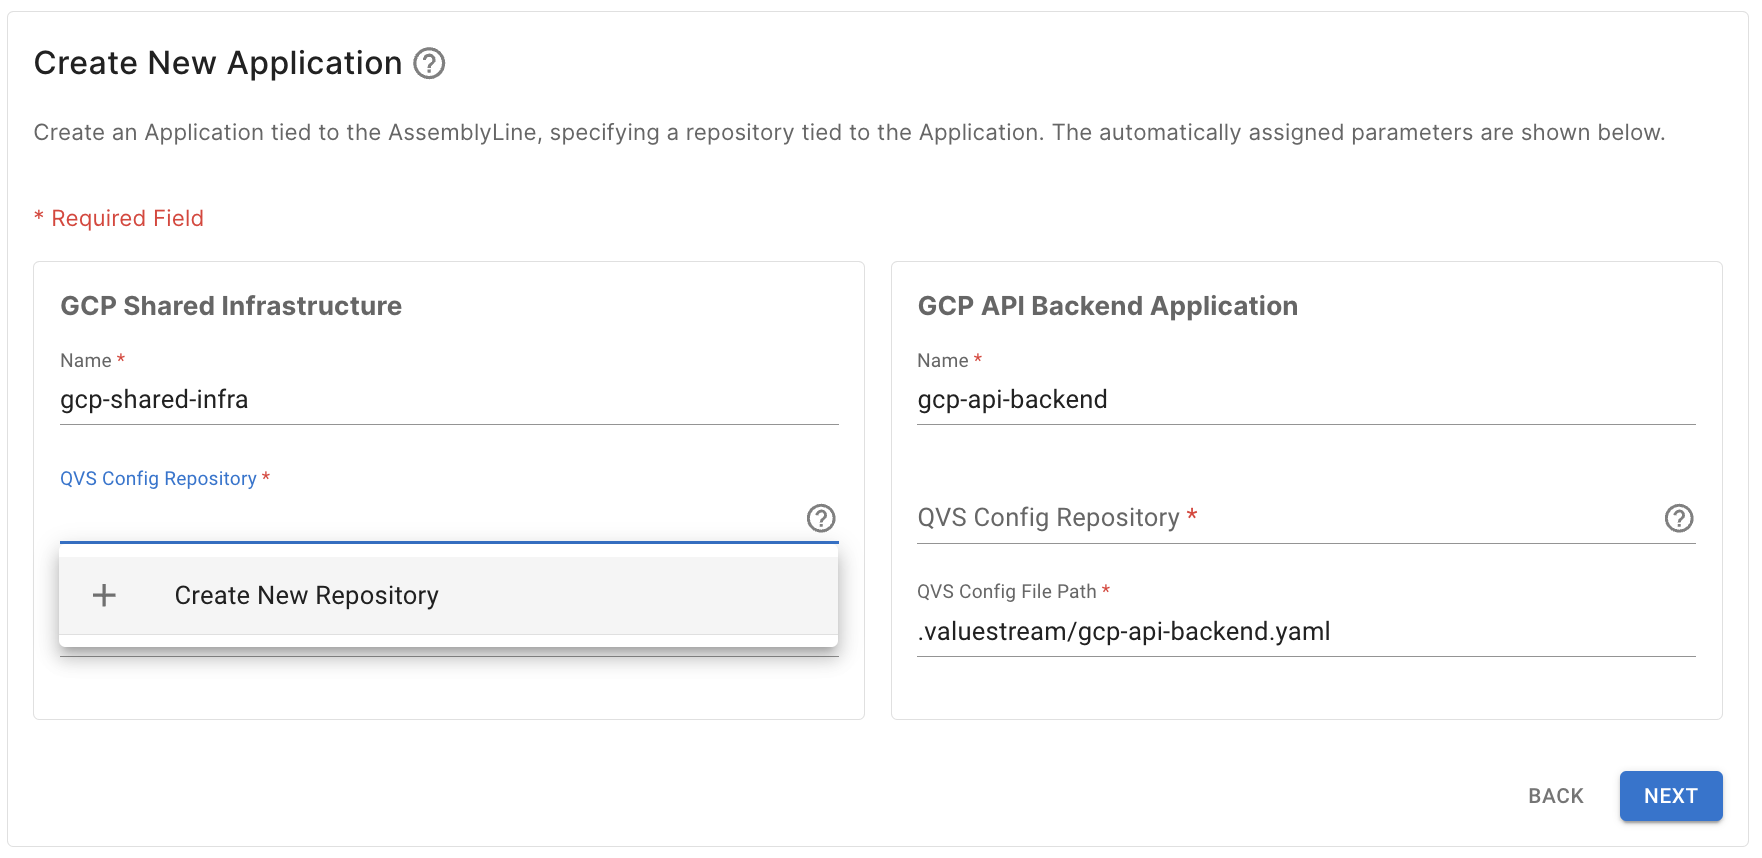Open help for API Backend QVS Config Repository
Image resolution: width=1762 pixels, height=858 pixels.
point(1678,518)
